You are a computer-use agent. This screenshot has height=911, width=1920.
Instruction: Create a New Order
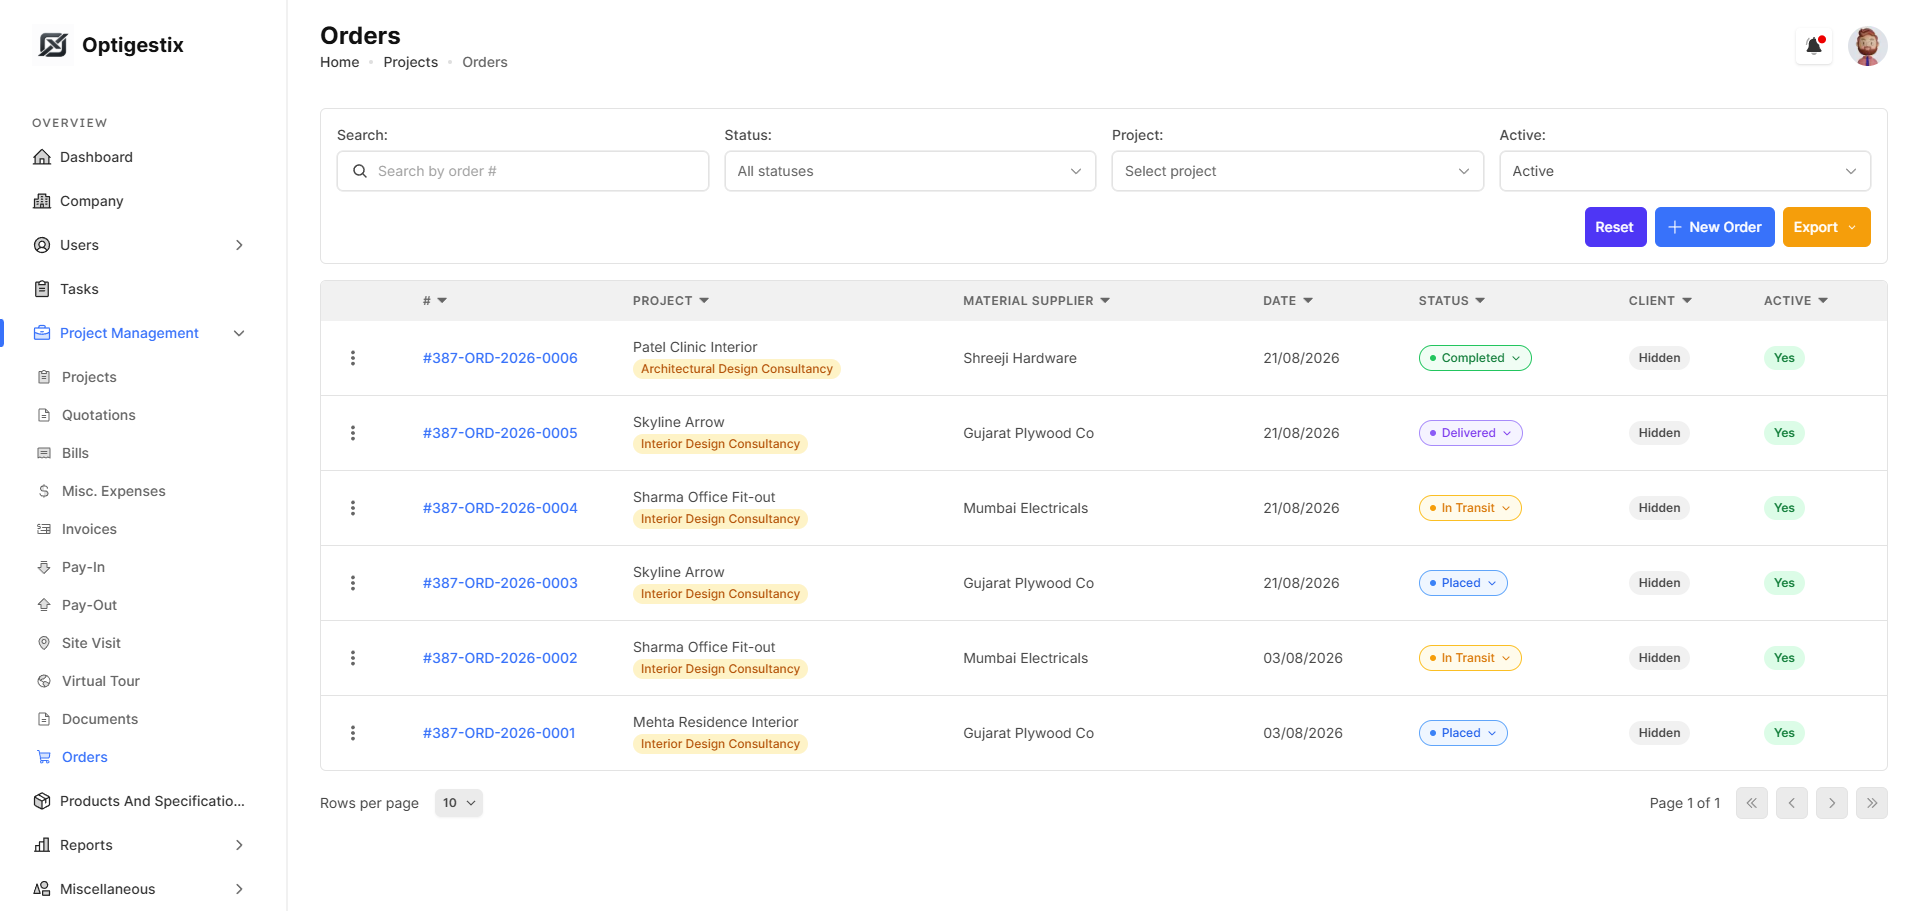[x=1714, y=227]
